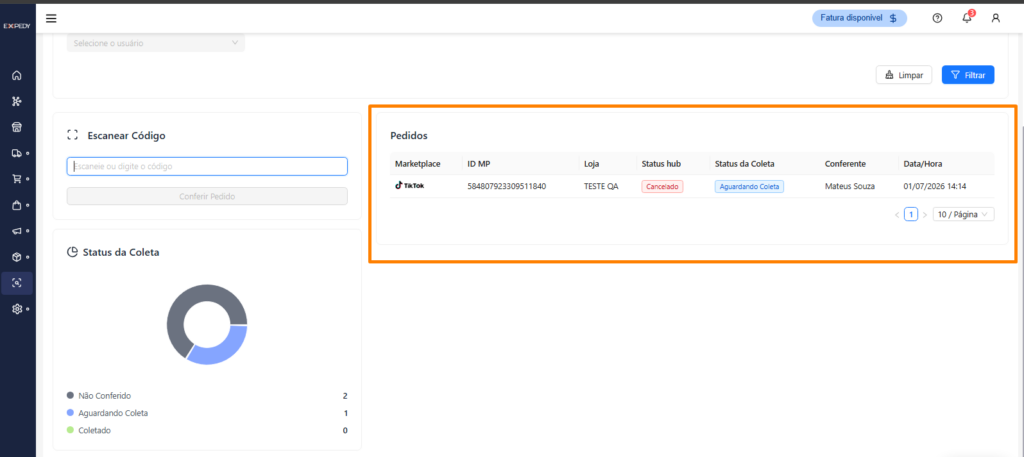Open the hamburger menu toggle
The height and width of the screenshot is (457, 1024).
[x=51, y=18]
